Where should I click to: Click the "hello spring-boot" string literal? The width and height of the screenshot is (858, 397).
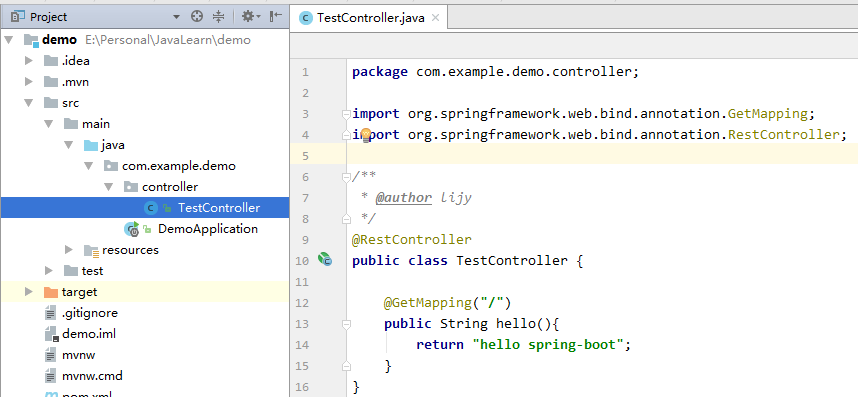pos(548,345)
